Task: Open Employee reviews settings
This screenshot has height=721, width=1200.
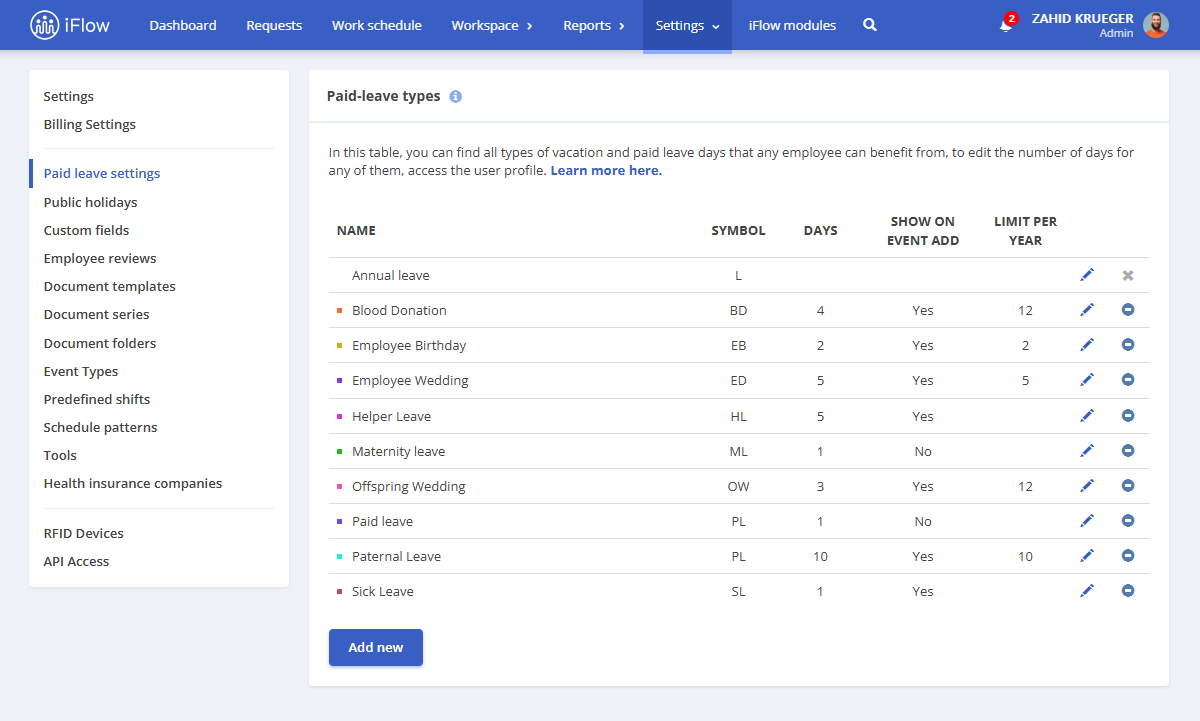Action: [x=100, y=259]
